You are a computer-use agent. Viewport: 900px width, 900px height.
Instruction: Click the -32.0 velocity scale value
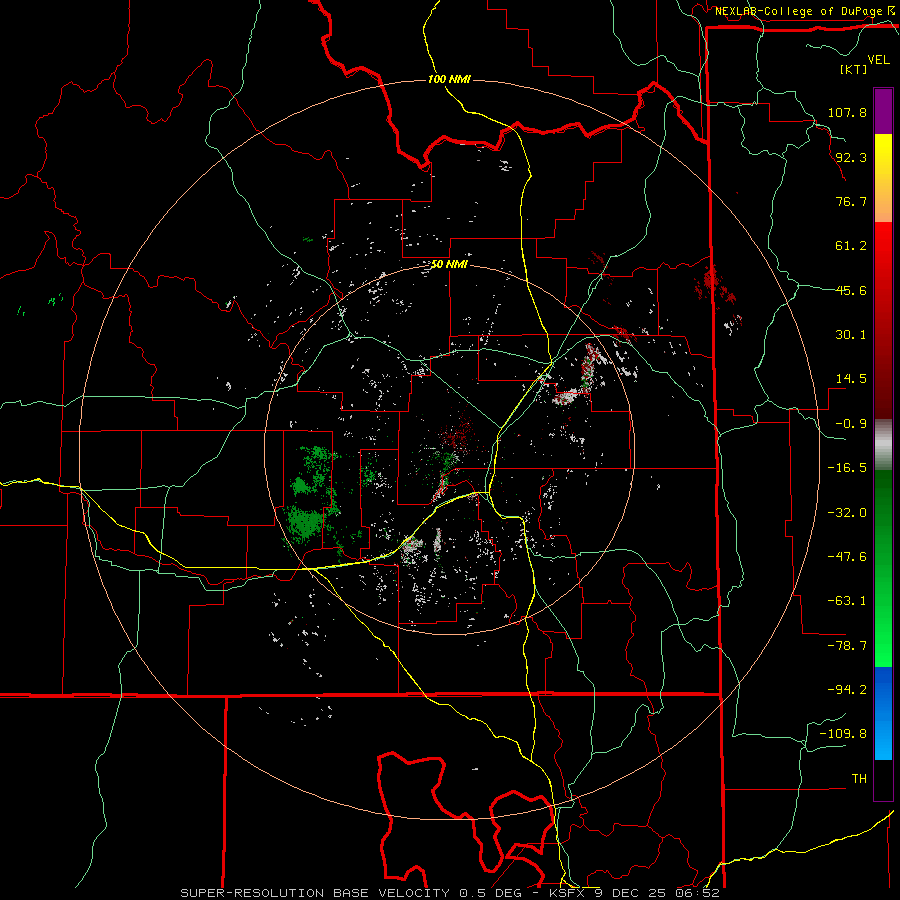coord(847,513)
